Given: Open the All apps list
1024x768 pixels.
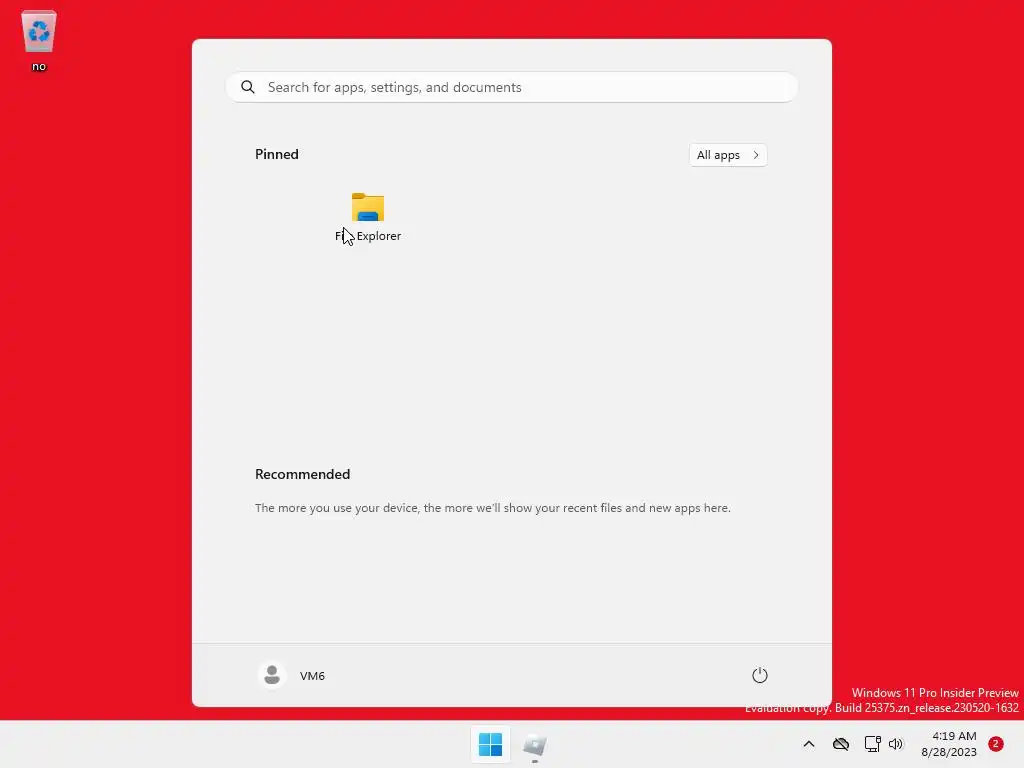Looking at the screenshot, I should click(x=728, y=155).
